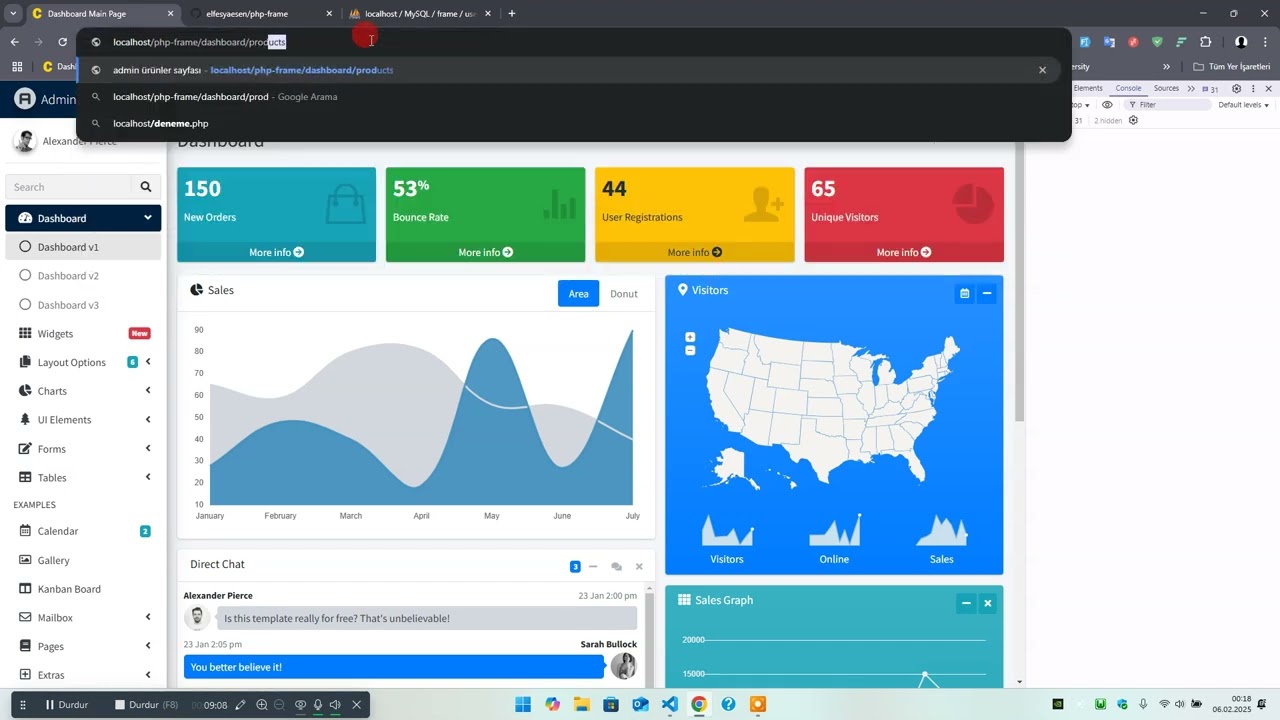Click the recorder zoom-in magnifier
Viewport: 1280px width, 720px height.
click(262, 705)
